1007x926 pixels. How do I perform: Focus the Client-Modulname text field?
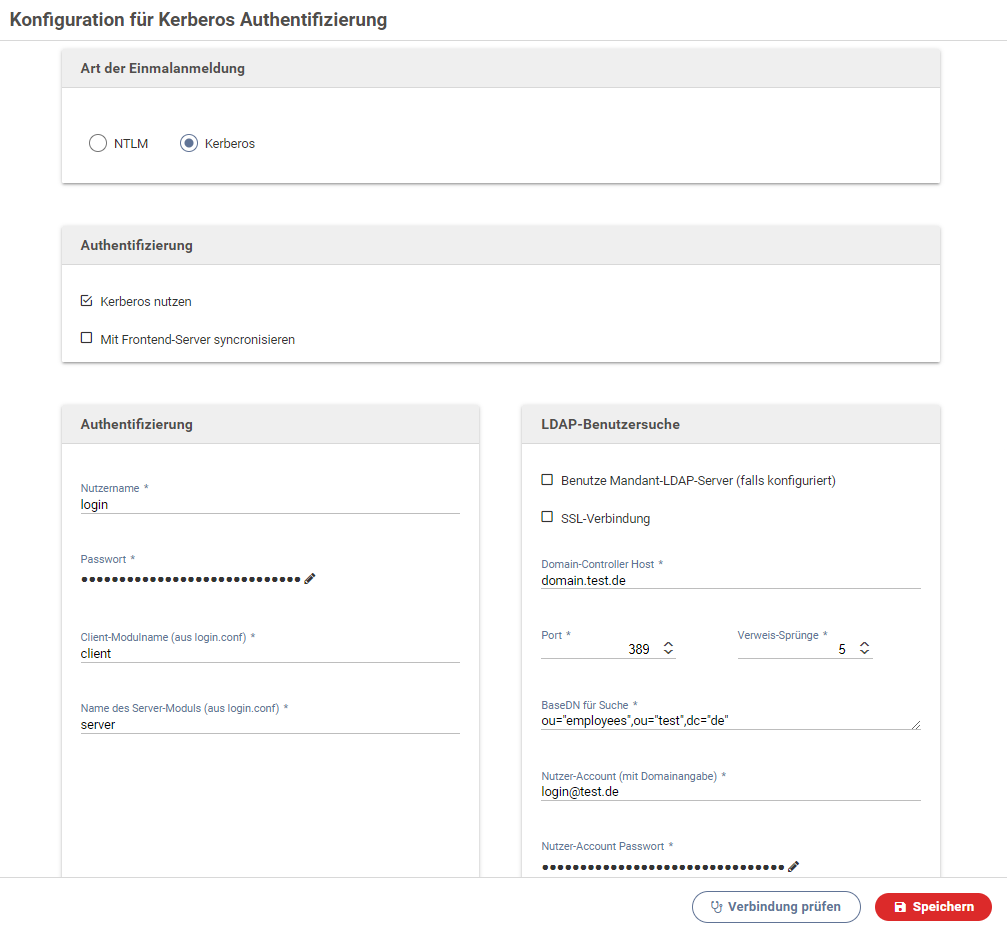click(269, 653)
